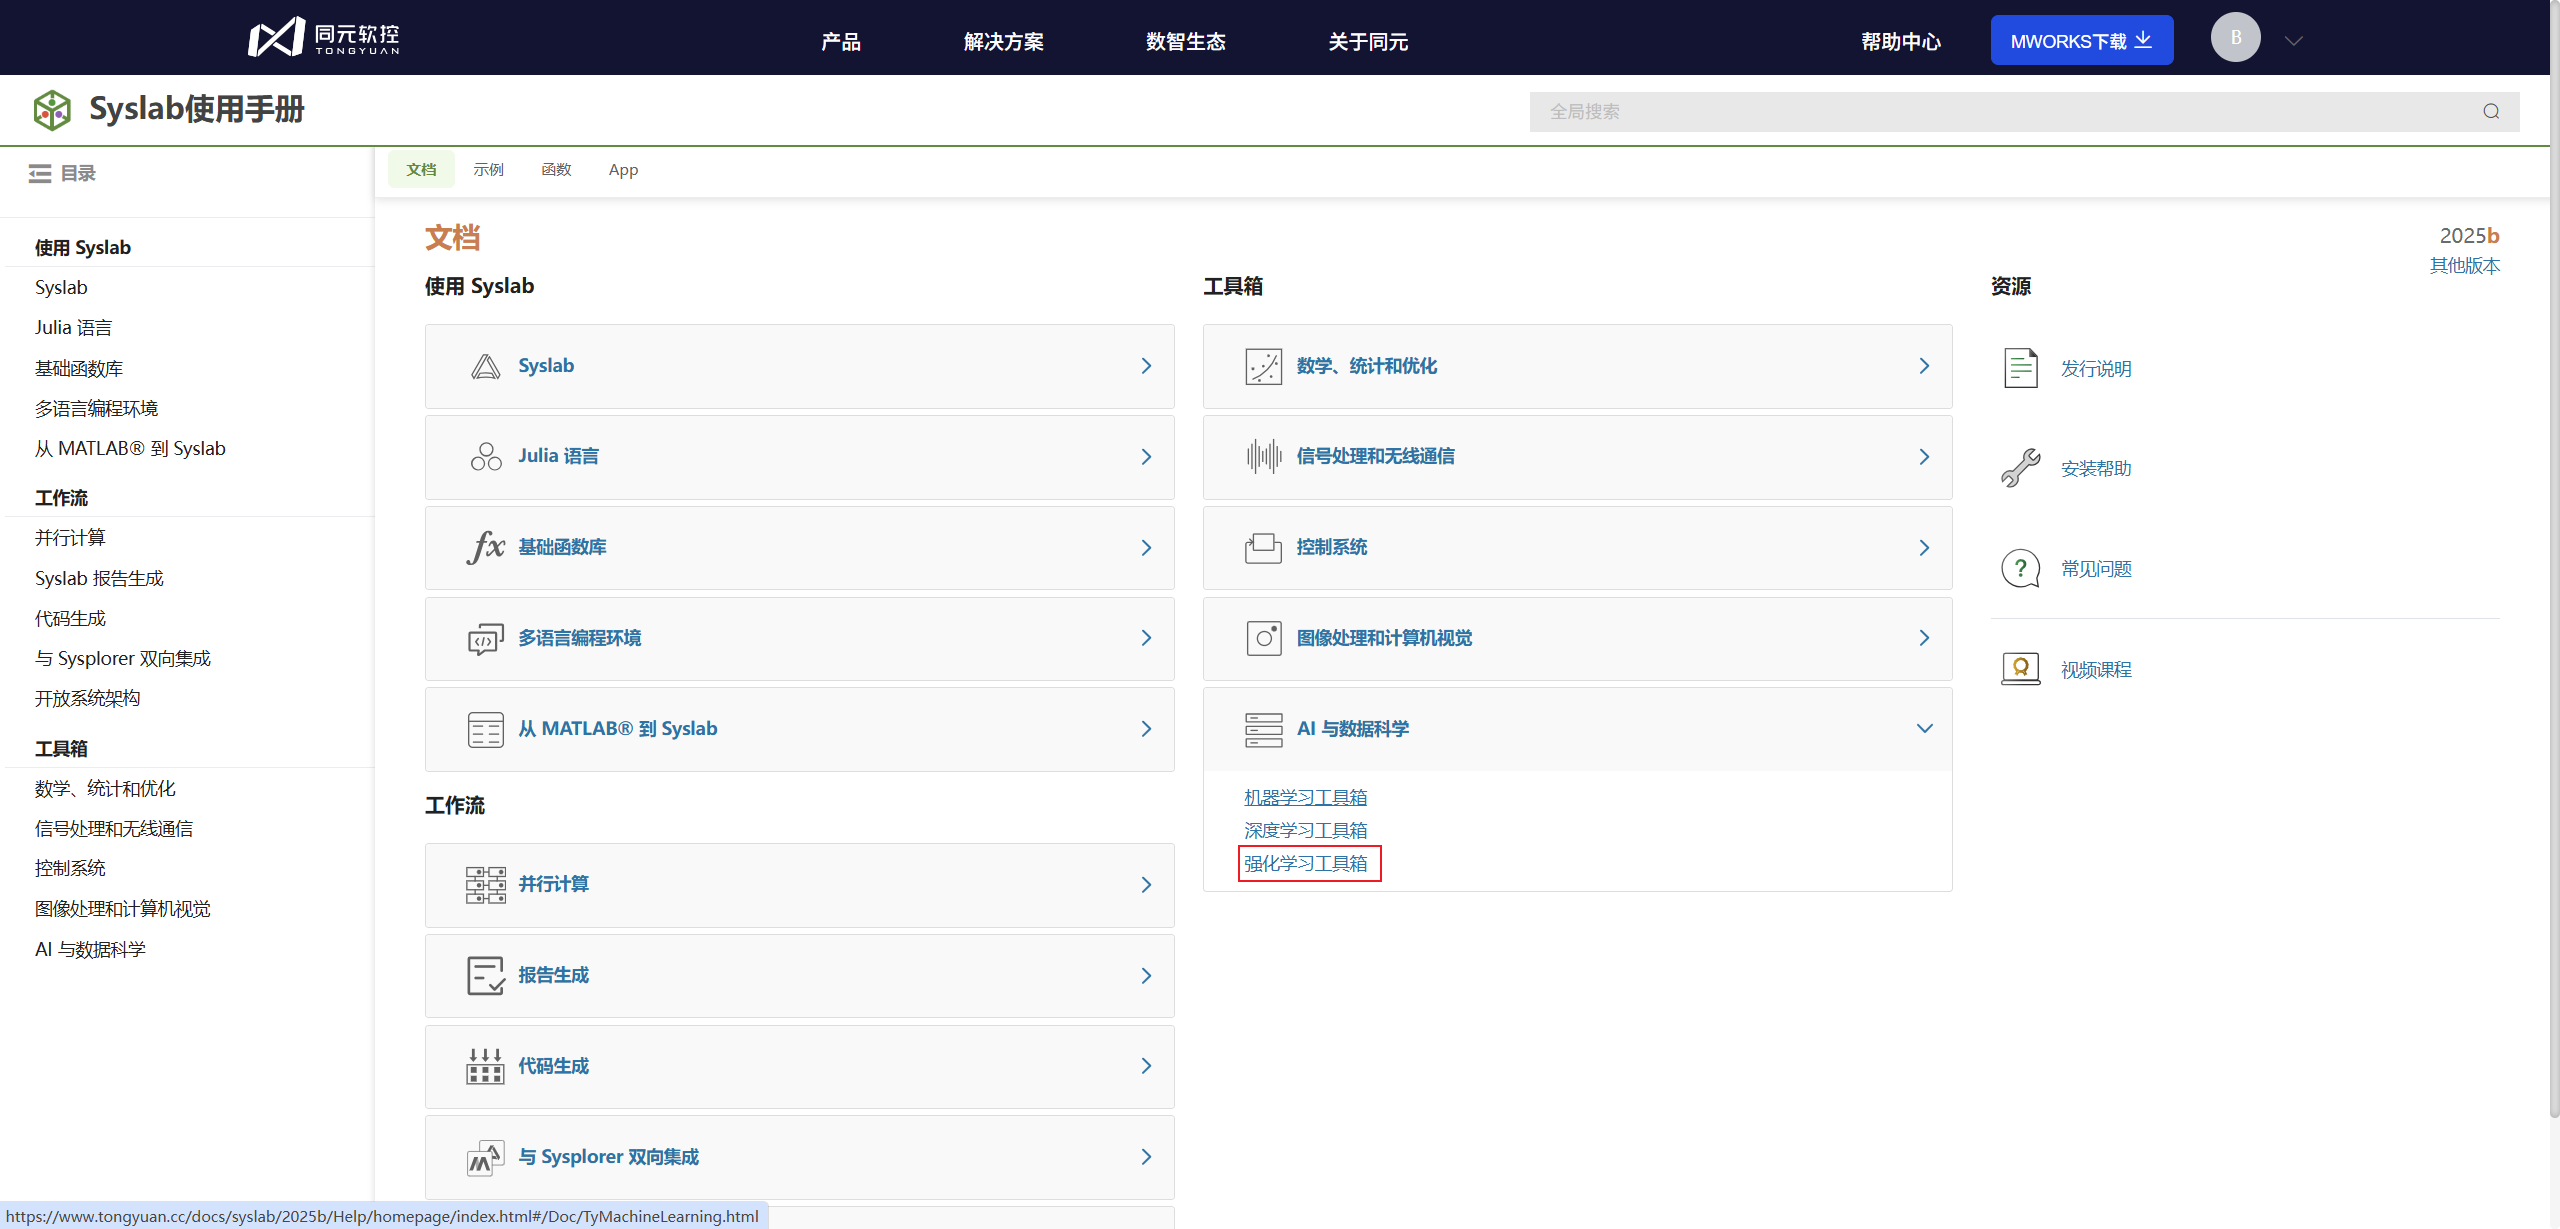Image resolution: width=2560 pixels, height=1229 pixels.
Task: Click the 发行说明 document icon
Action: coord(2020,368)
